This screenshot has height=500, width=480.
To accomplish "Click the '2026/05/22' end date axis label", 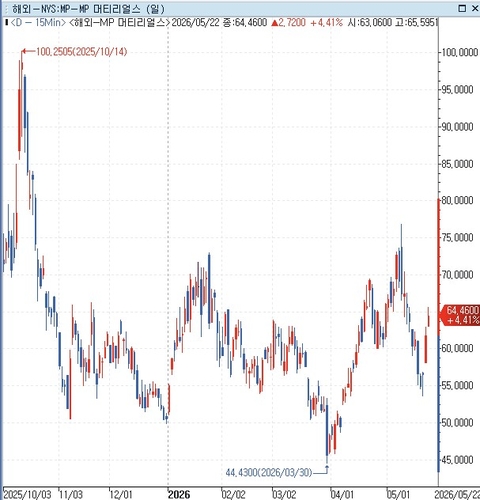I will [457, 494].
